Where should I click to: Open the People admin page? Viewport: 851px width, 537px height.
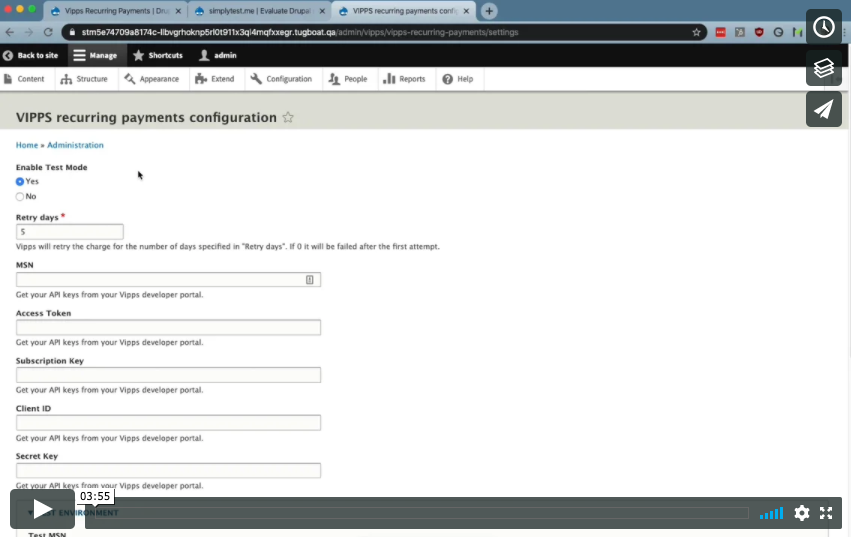(x=348, y=79)
